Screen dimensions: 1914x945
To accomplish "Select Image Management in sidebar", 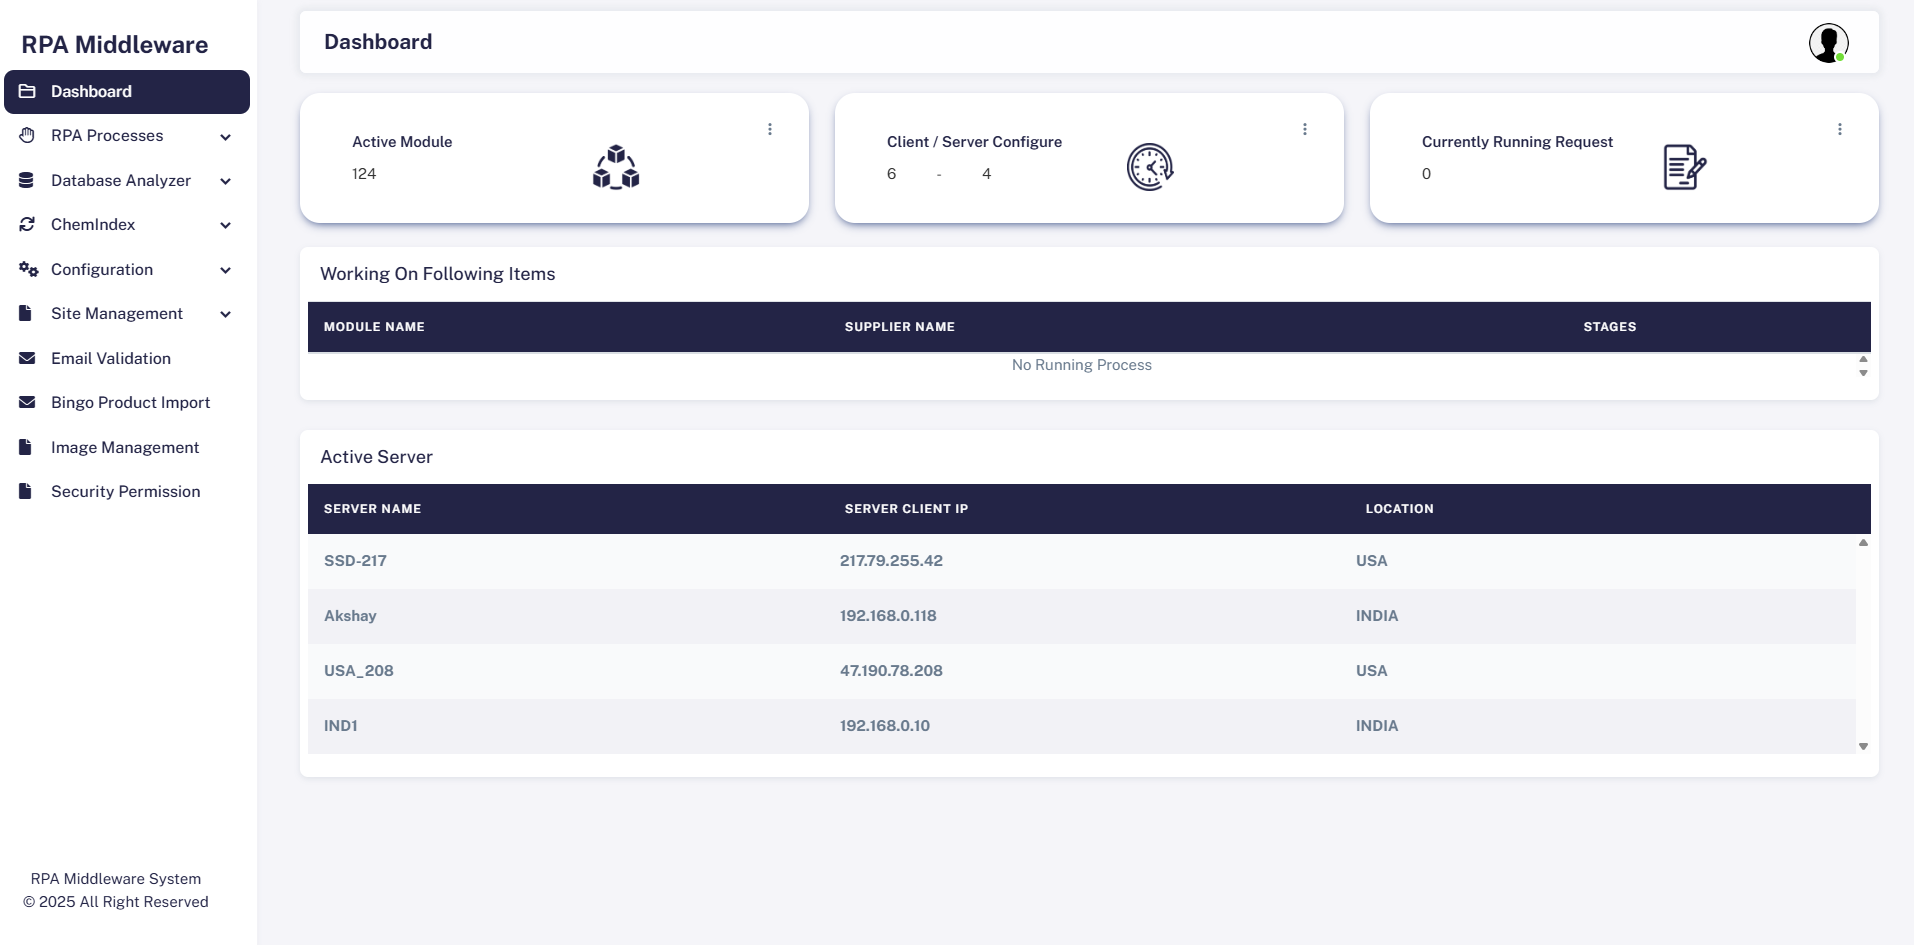I will (x=124, y=447).
